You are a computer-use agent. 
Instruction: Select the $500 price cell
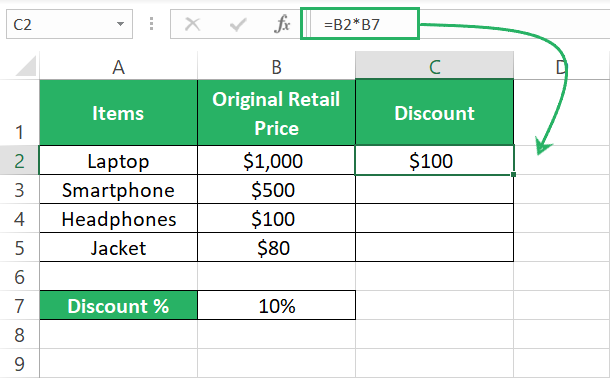coord(277,189)
